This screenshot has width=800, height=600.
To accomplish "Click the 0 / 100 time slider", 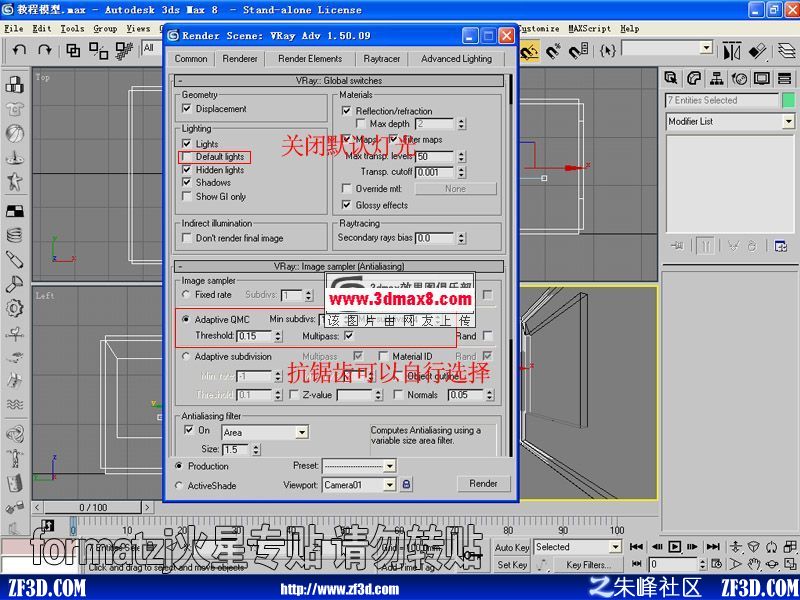I will point(93,507).
